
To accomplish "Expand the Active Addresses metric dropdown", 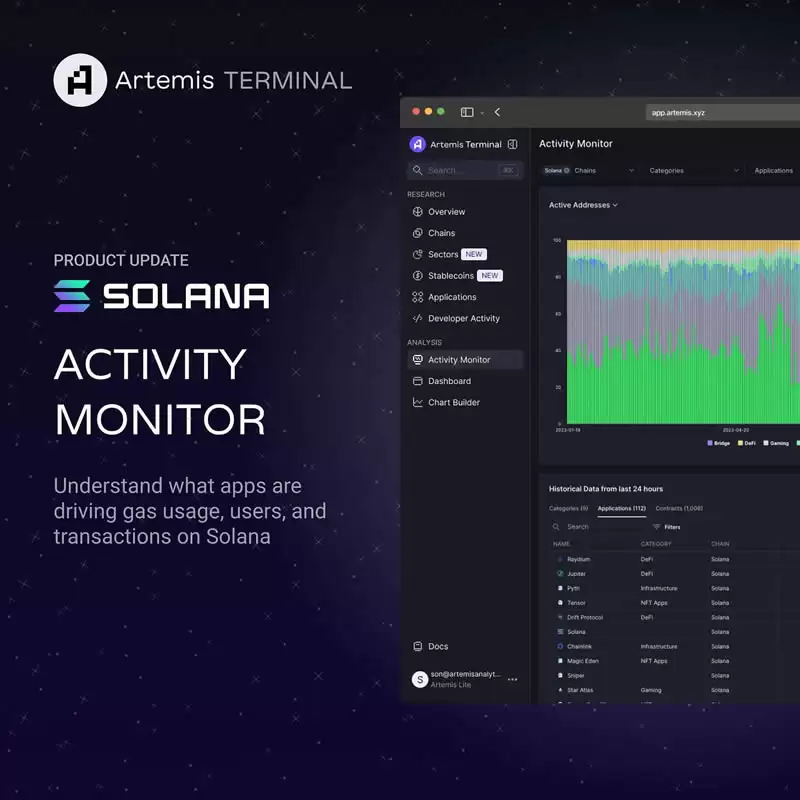I will [583, 205].
